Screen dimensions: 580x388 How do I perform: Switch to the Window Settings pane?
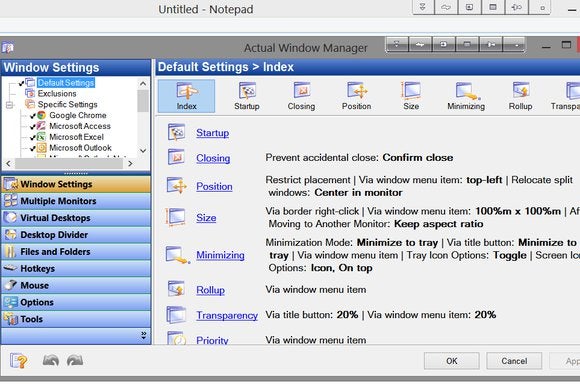tap(76, 184)
